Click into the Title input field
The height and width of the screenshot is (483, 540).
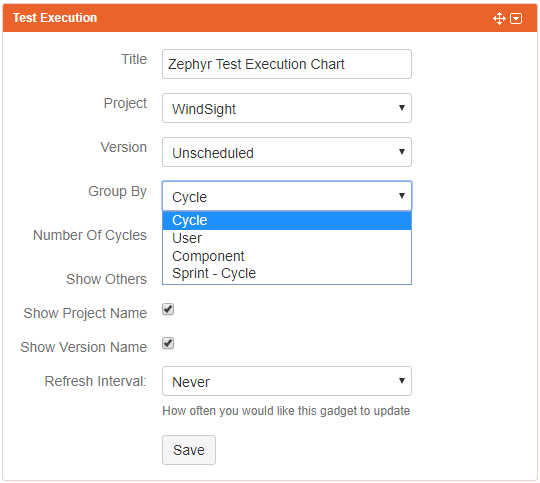(x=287, y=64)
